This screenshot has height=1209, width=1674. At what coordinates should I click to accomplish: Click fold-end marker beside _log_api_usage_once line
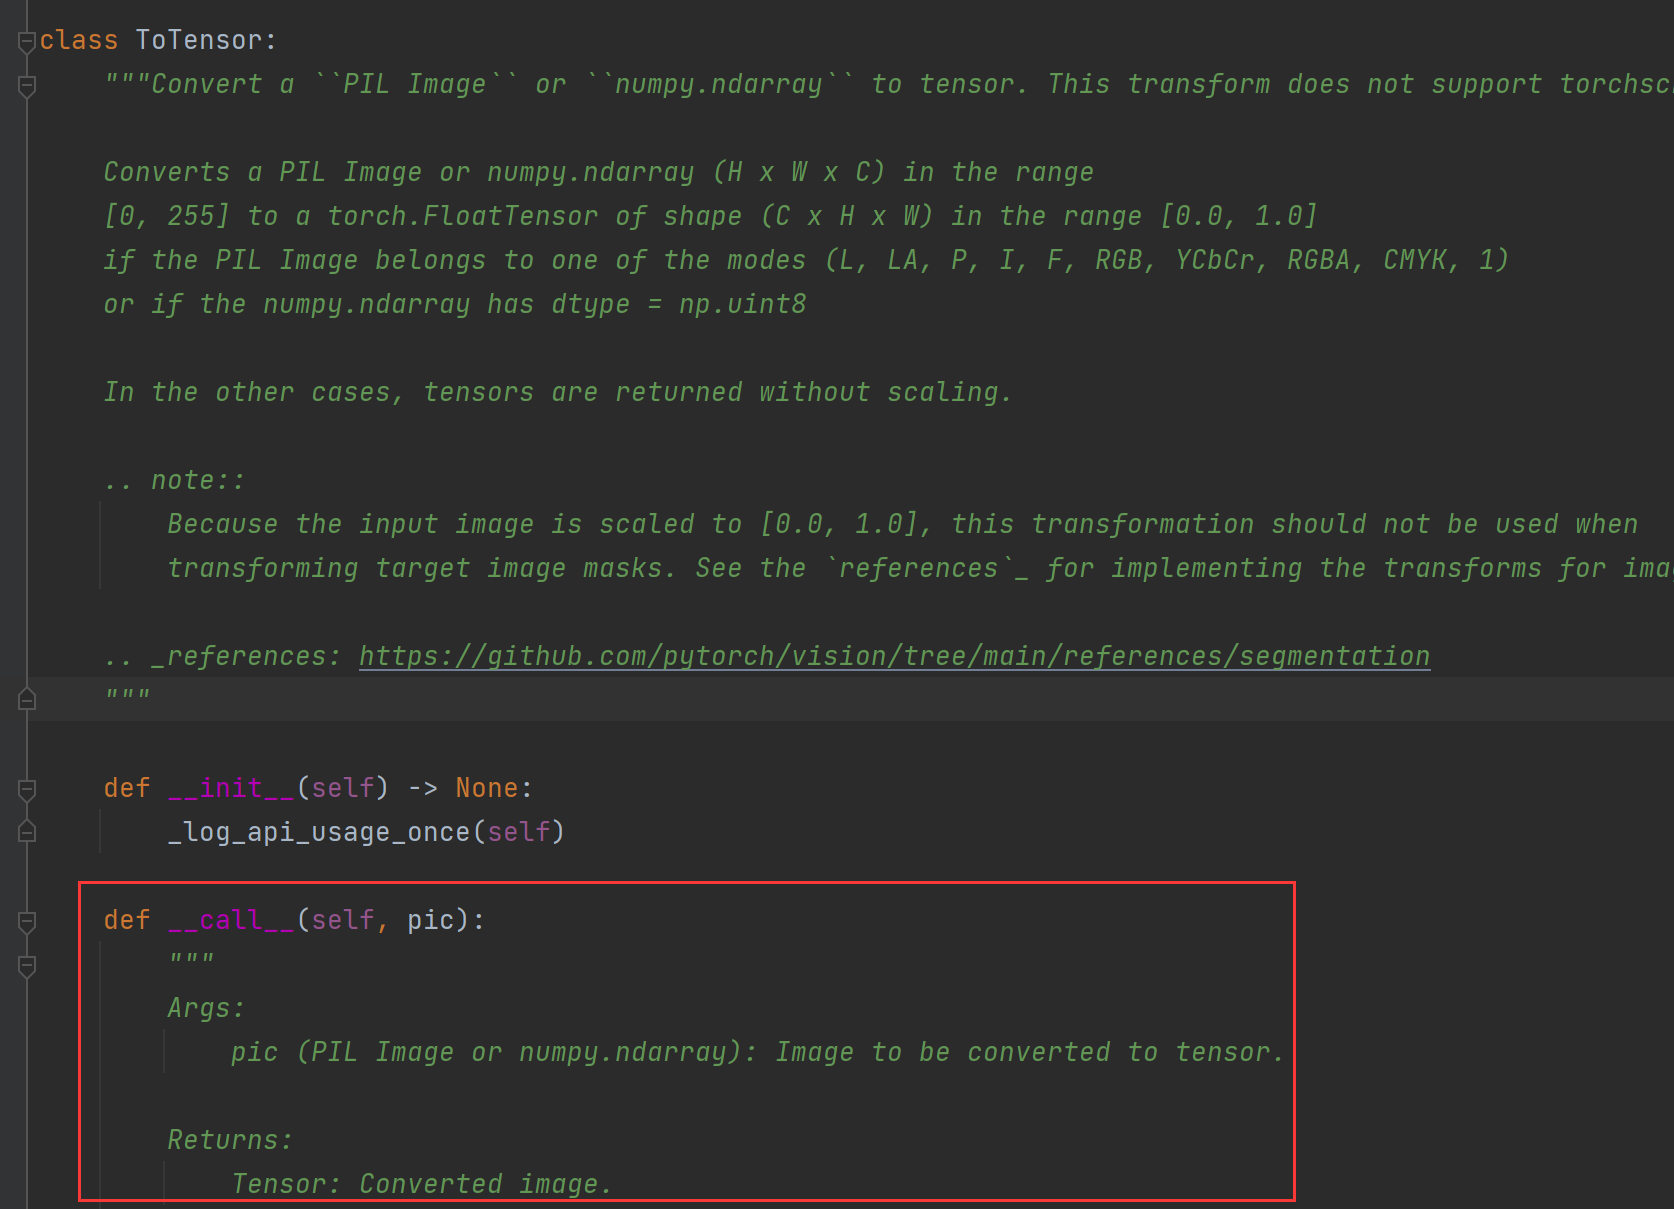coord(27,832)
